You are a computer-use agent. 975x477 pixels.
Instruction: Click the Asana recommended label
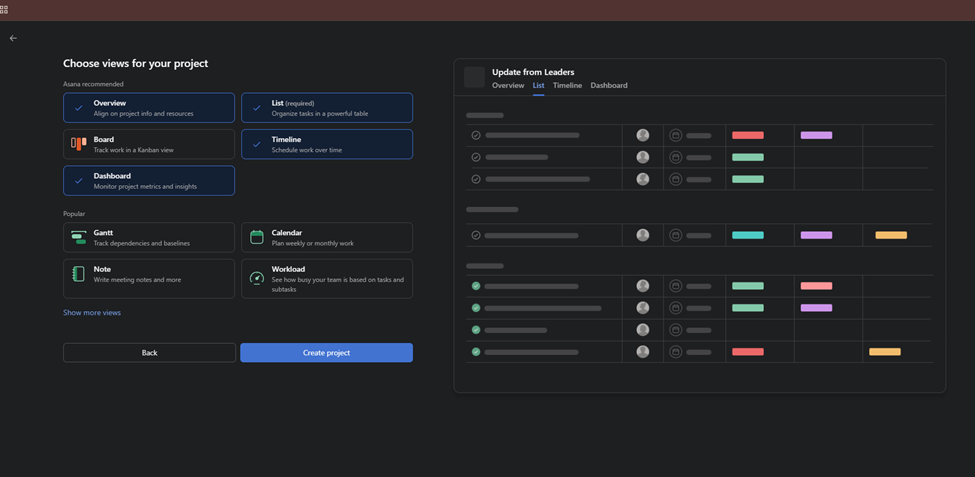pos(93,84)
